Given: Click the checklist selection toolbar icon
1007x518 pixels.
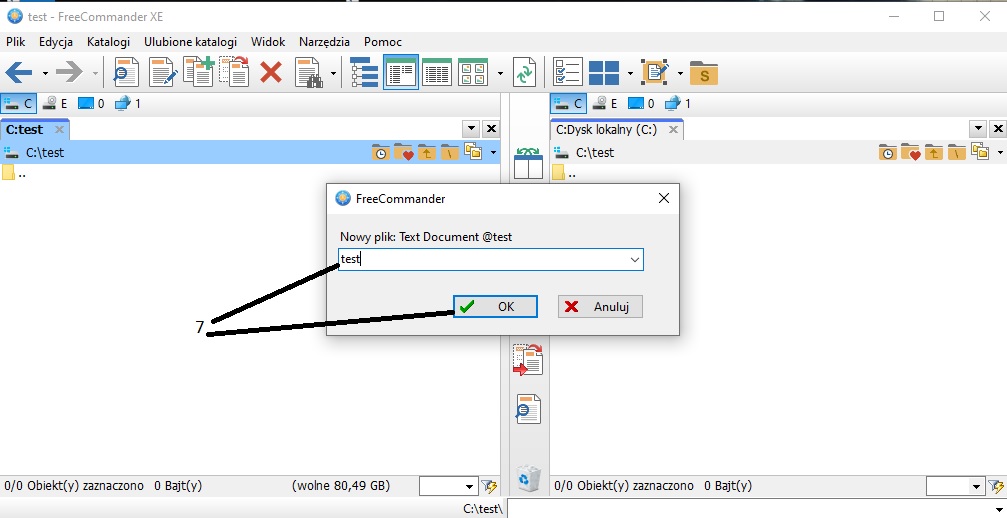Looking at the screenshot, I should [568, 72].
